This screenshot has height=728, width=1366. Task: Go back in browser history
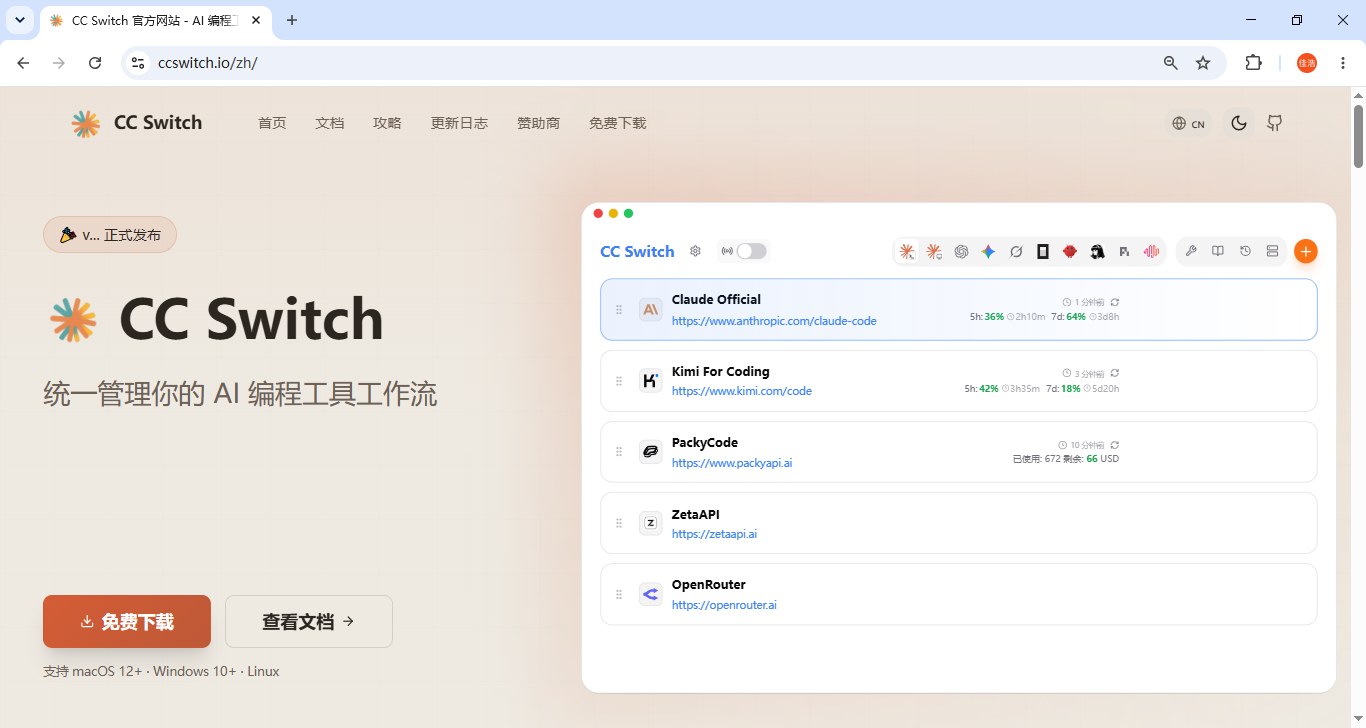click(23, 63)
